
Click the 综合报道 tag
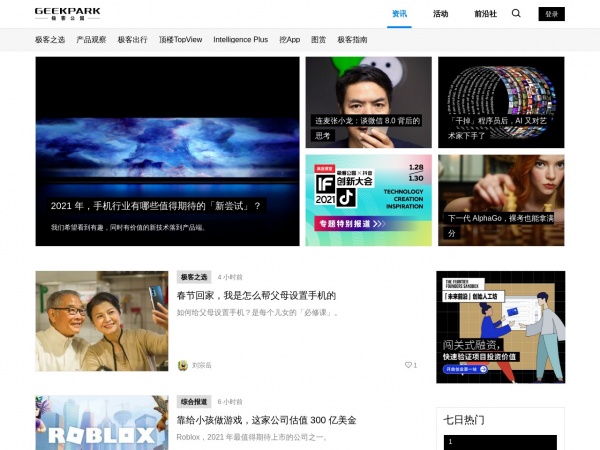point(194,402)
